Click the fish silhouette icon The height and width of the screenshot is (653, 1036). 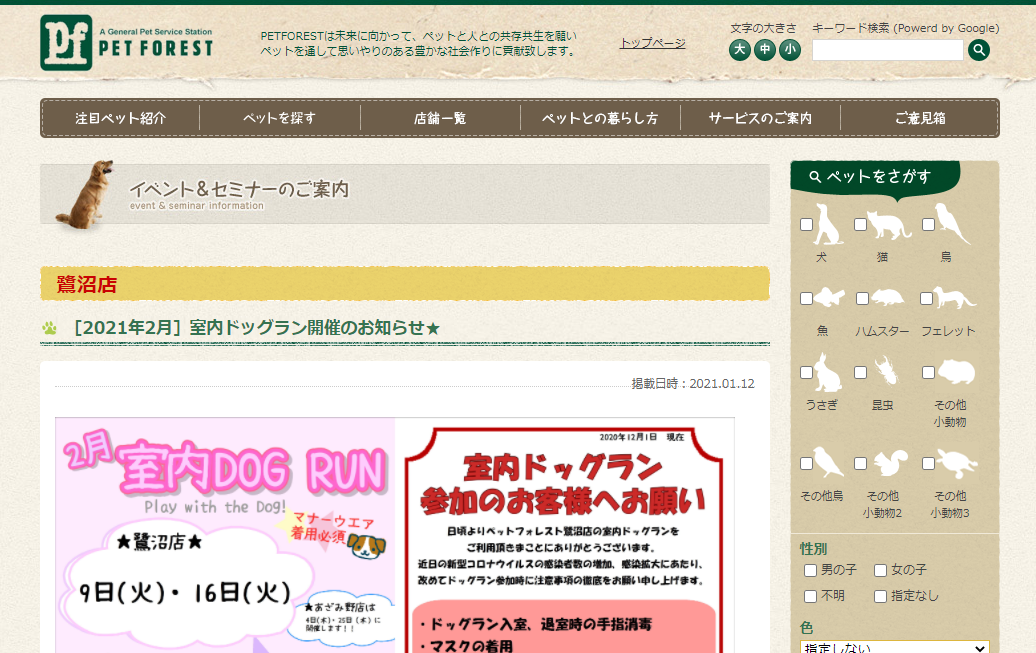point(829,297)
